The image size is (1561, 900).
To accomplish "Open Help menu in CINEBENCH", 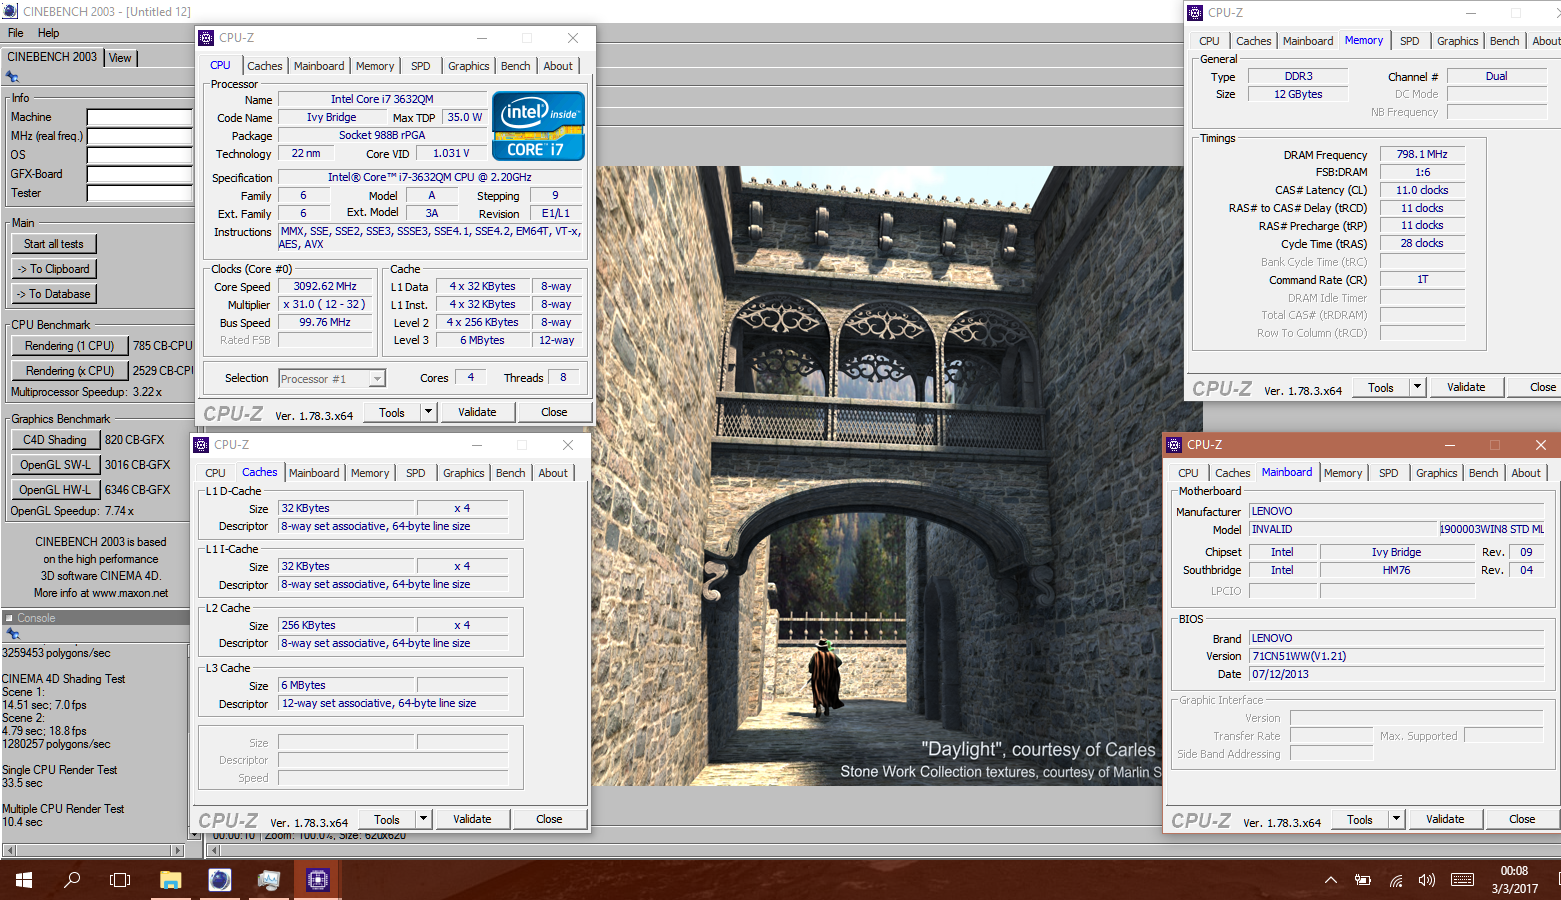I will [48, 33].
